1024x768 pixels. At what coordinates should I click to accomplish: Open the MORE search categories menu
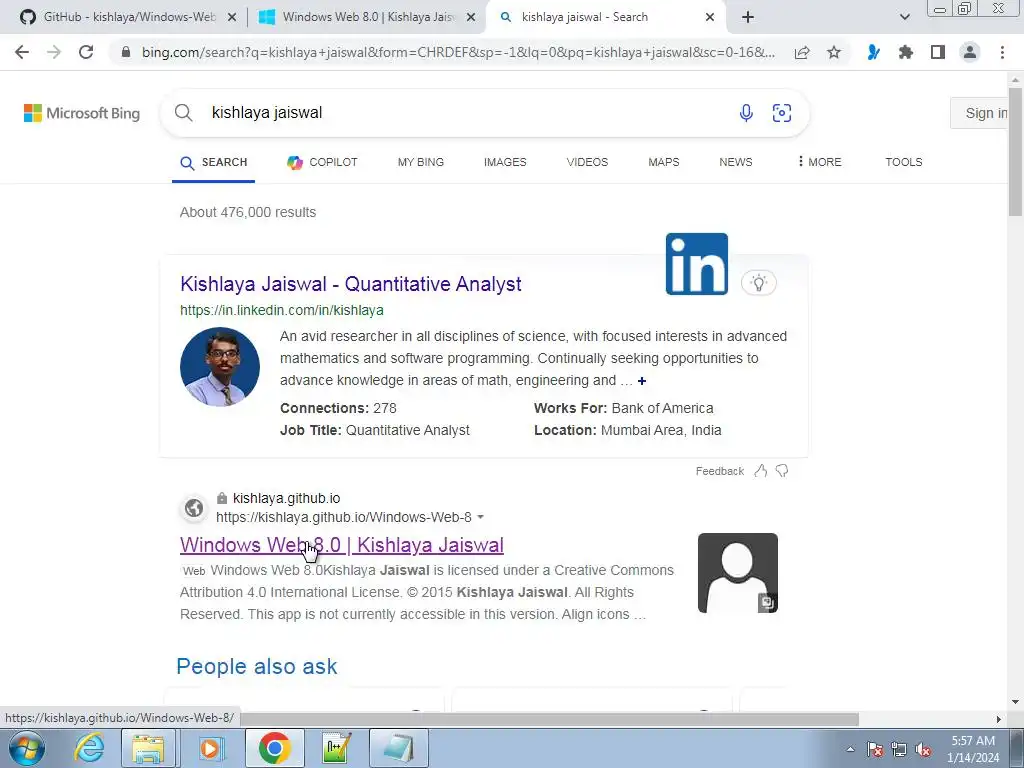pos(819,162)
